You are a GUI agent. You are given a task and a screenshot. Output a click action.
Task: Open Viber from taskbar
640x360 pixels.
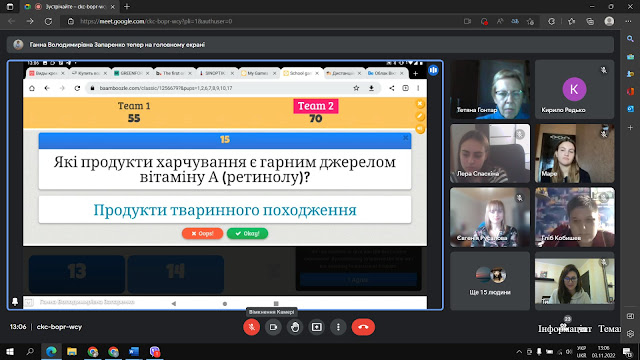tap(155, 351)
